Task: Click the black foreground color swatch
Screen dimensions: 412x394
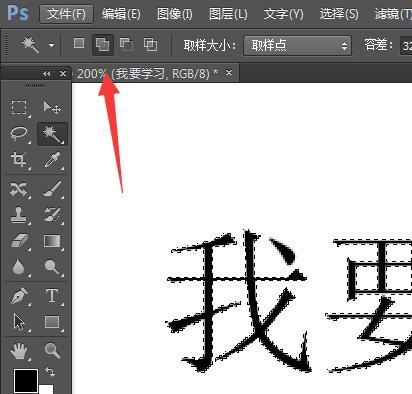Action: [25, 381]
